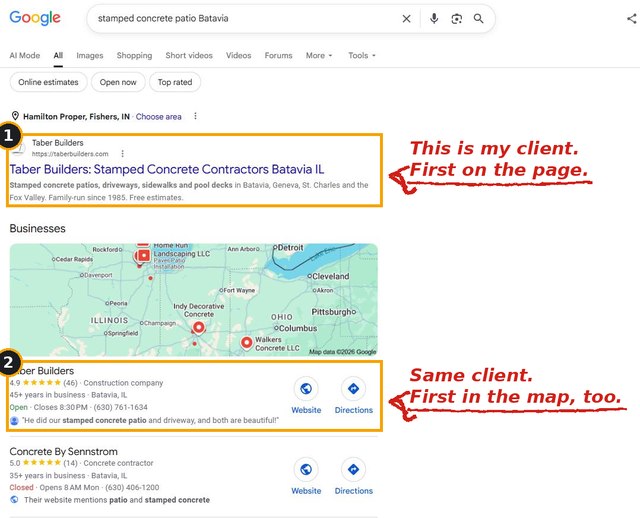Switch to AI Mode tab
The width and height of the screenshot is (640, 518).
click(x=25, y=56)
